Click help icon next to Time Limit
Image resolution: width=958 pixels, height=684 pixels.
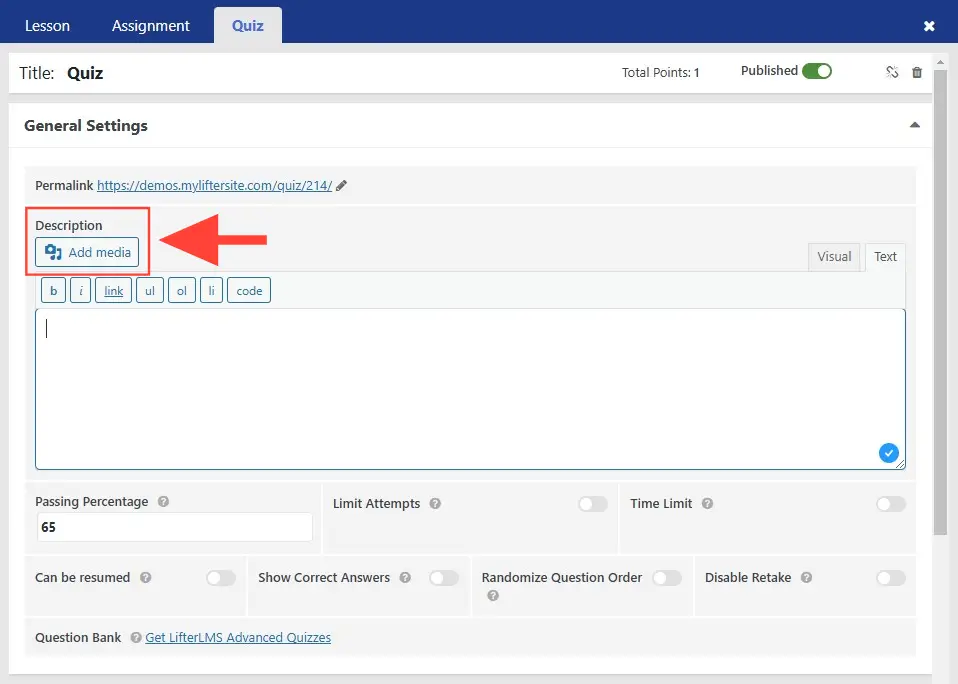[707, 504]
